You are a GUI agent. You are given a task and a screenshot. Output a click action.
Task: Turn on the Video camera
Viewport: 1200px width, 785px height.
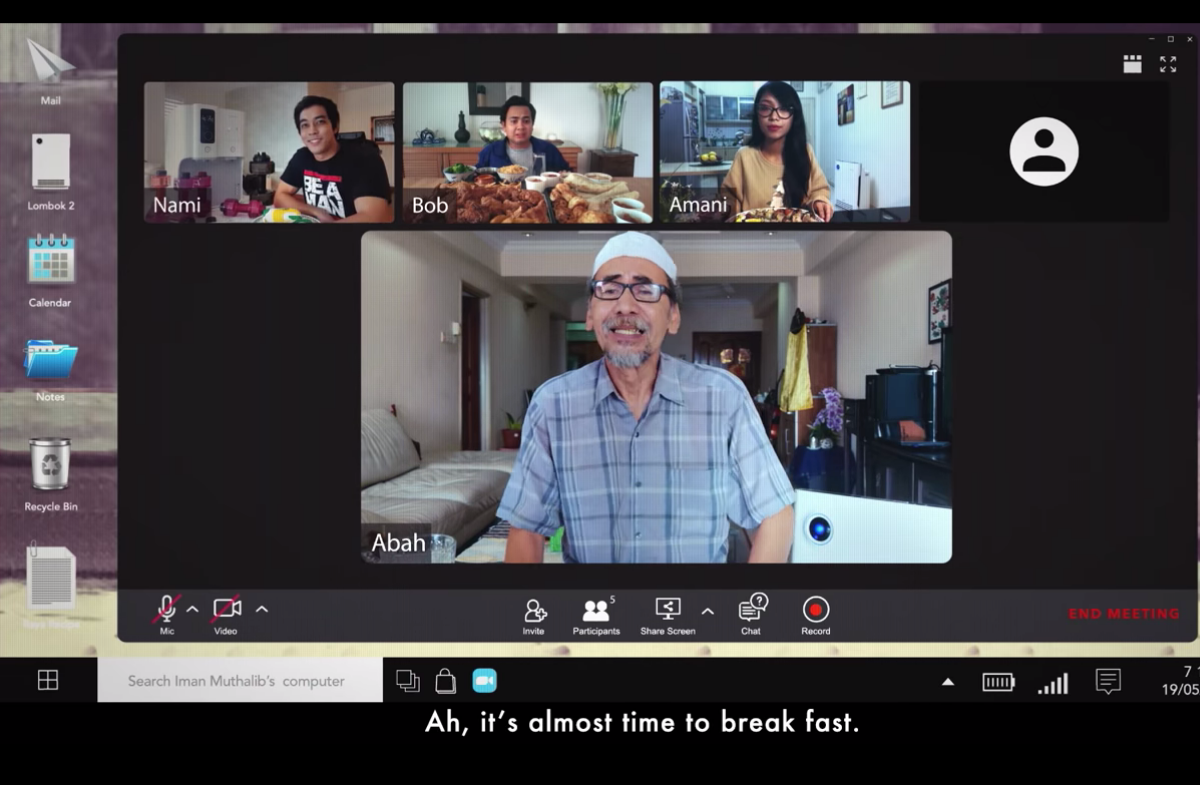tap(226, 609)
